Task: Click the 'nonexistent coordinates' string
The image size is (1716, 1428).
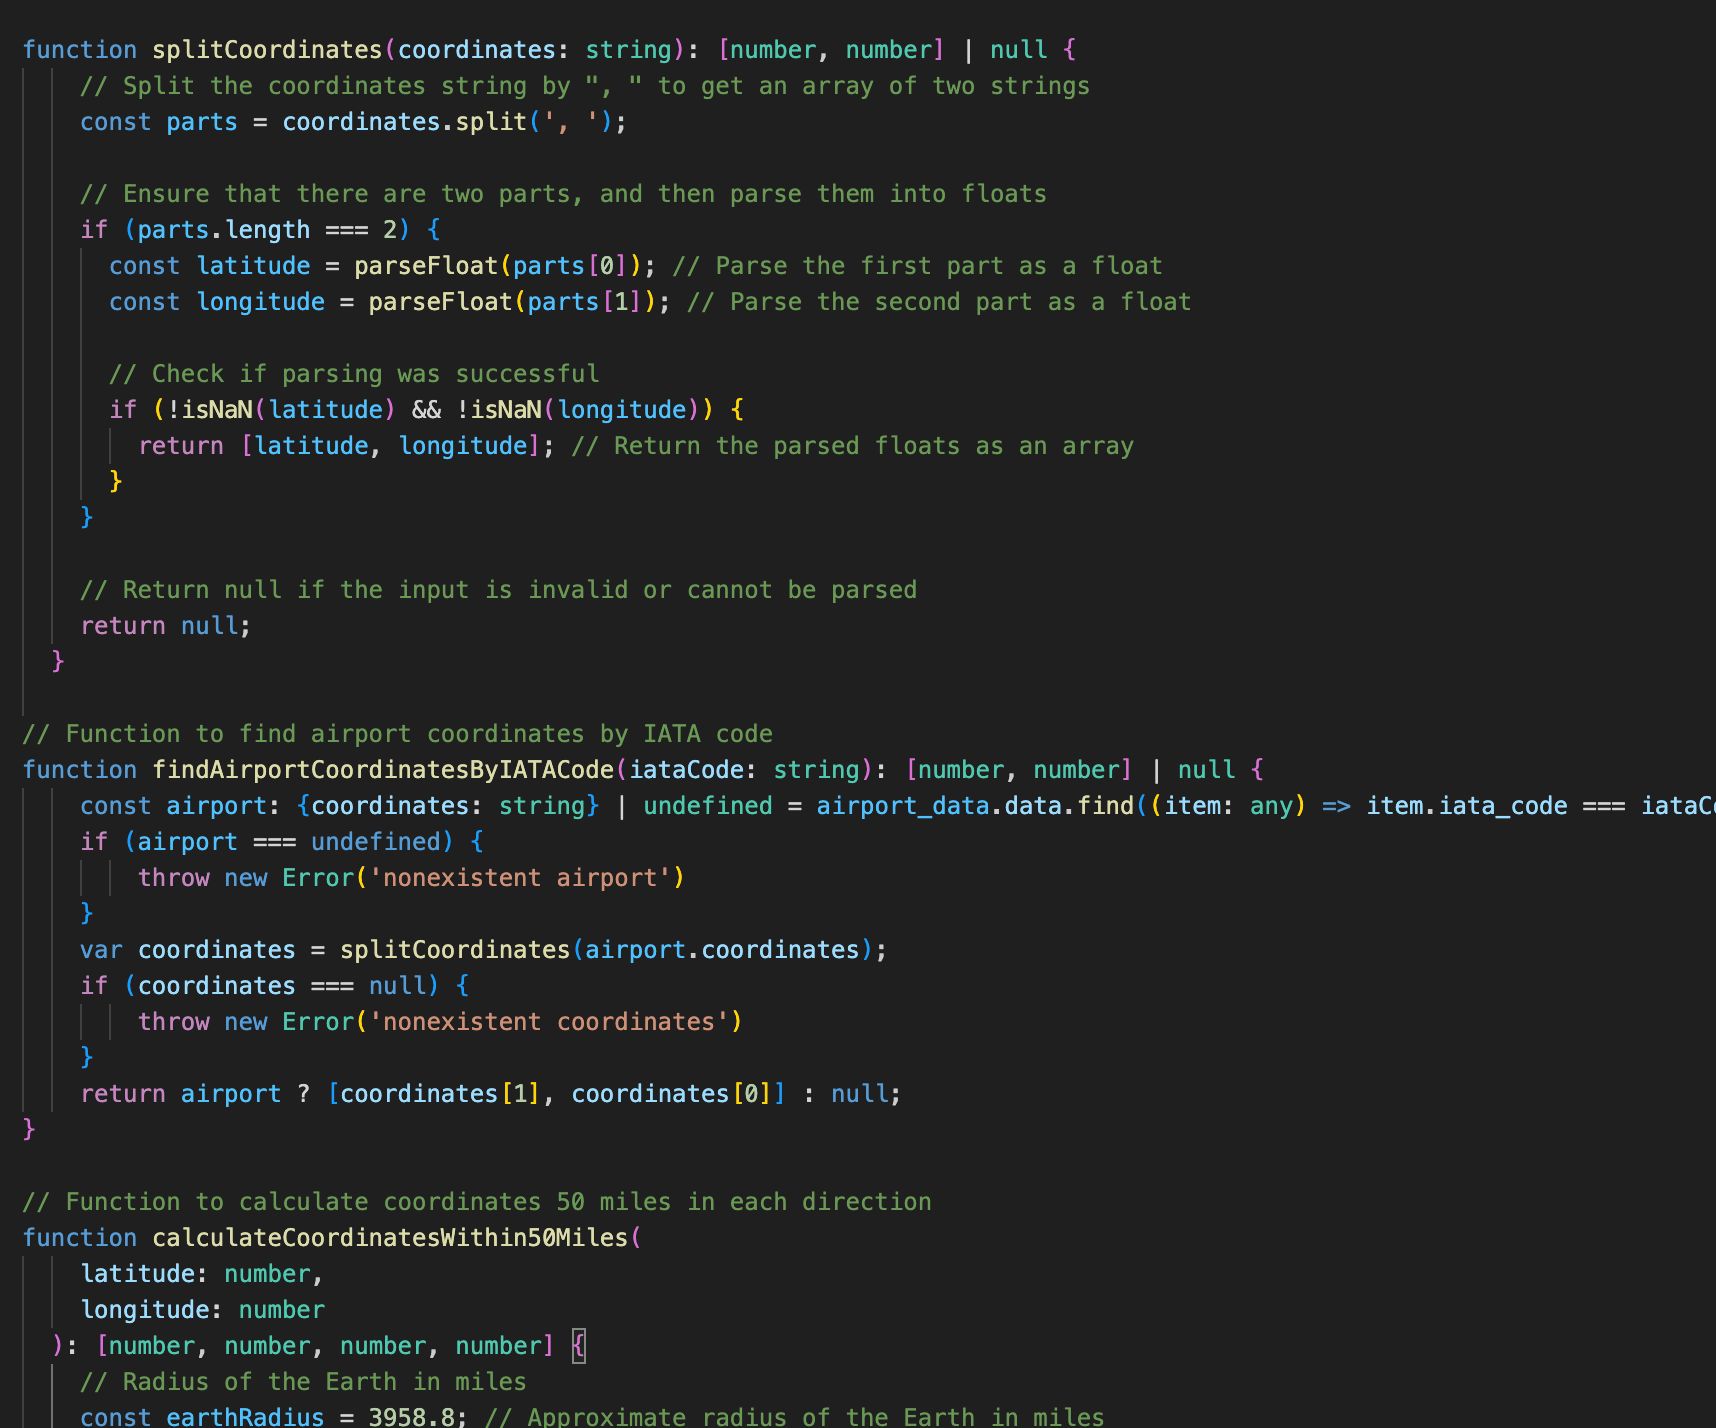Action: [549, 1022]
